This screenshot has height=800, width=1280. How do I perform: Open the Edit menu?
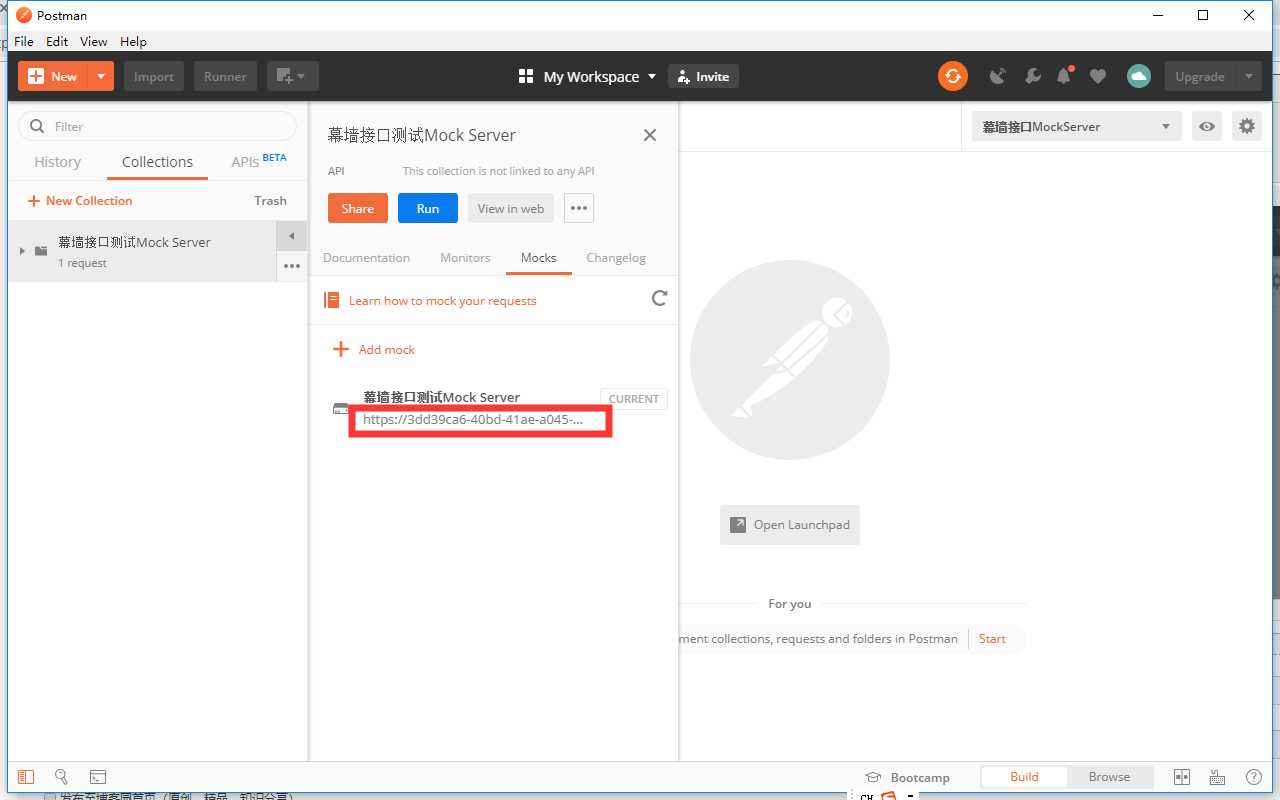(x=57, y=42)
